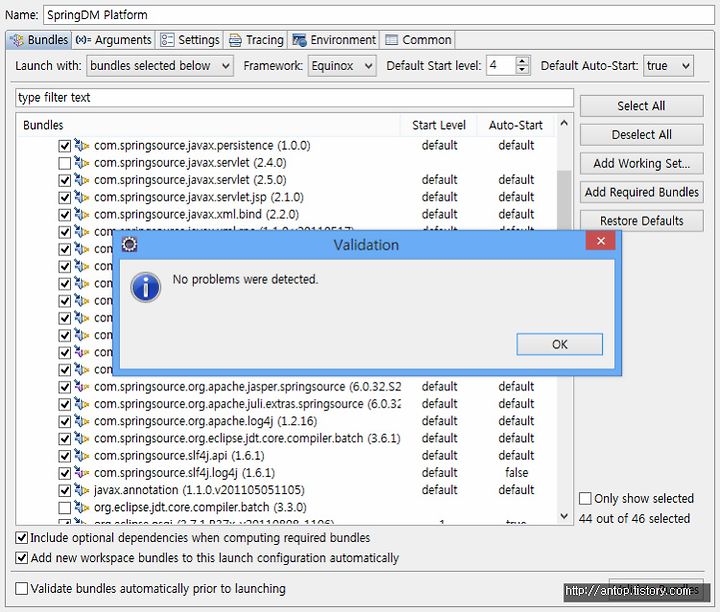Image resolution: width=720 pixels, height=612 pixels.
Task: Click the blue information icon in Validation dialog
Action: coord(146,287)
